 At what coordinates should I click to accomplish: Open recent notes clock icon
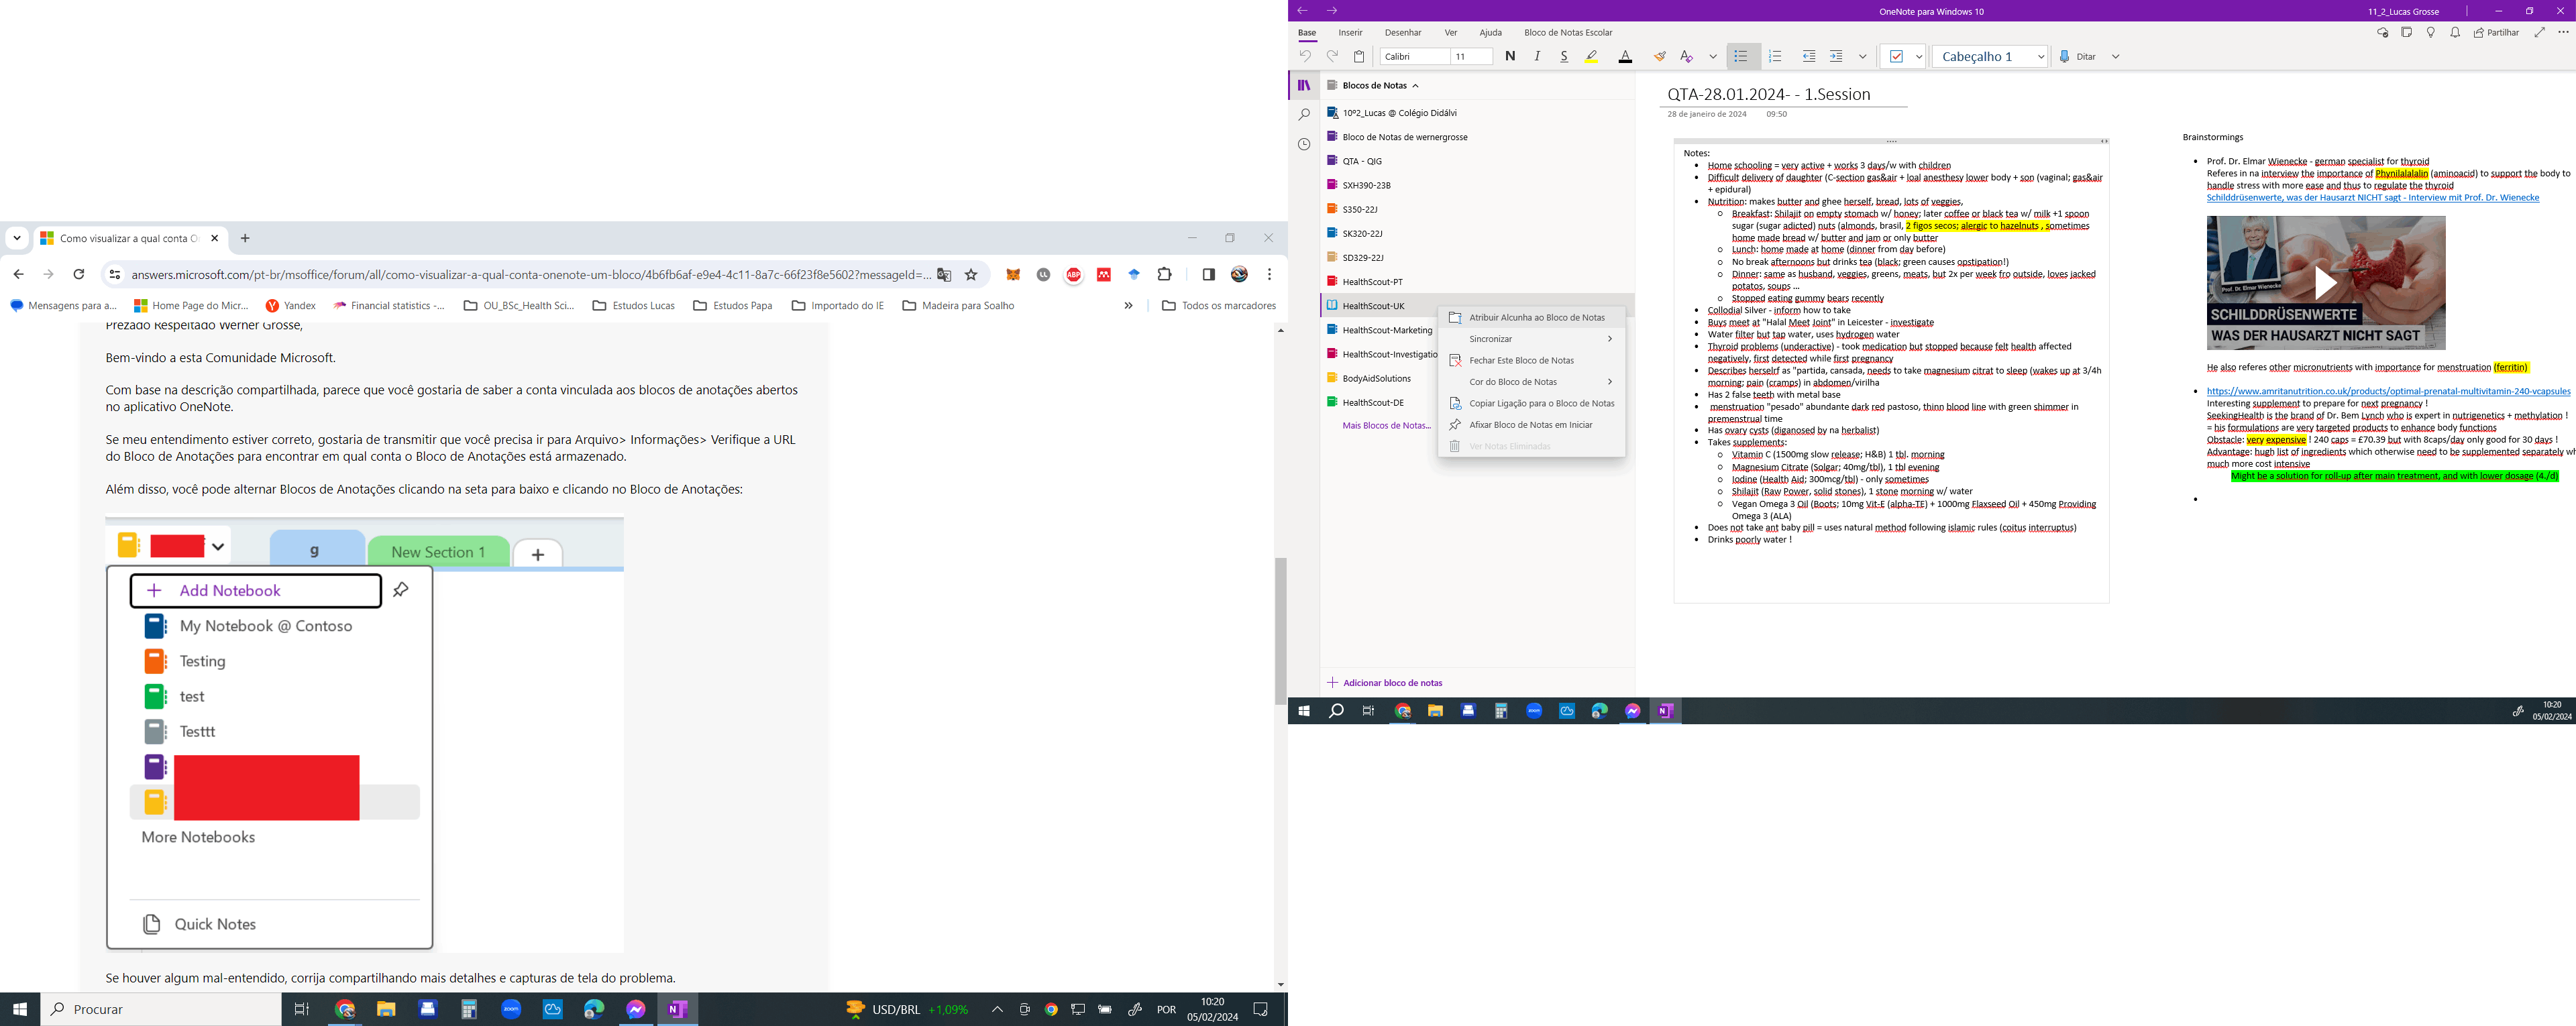click(1304, 145)
